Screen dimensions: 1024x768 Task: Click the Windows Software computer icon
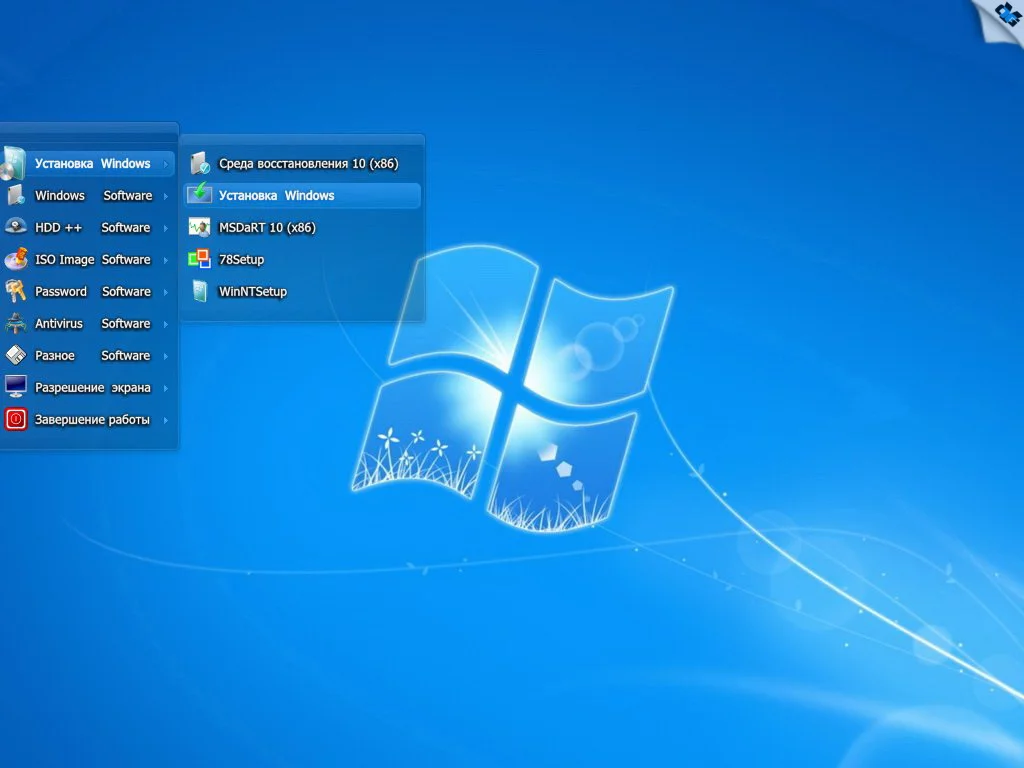(16, 195)
